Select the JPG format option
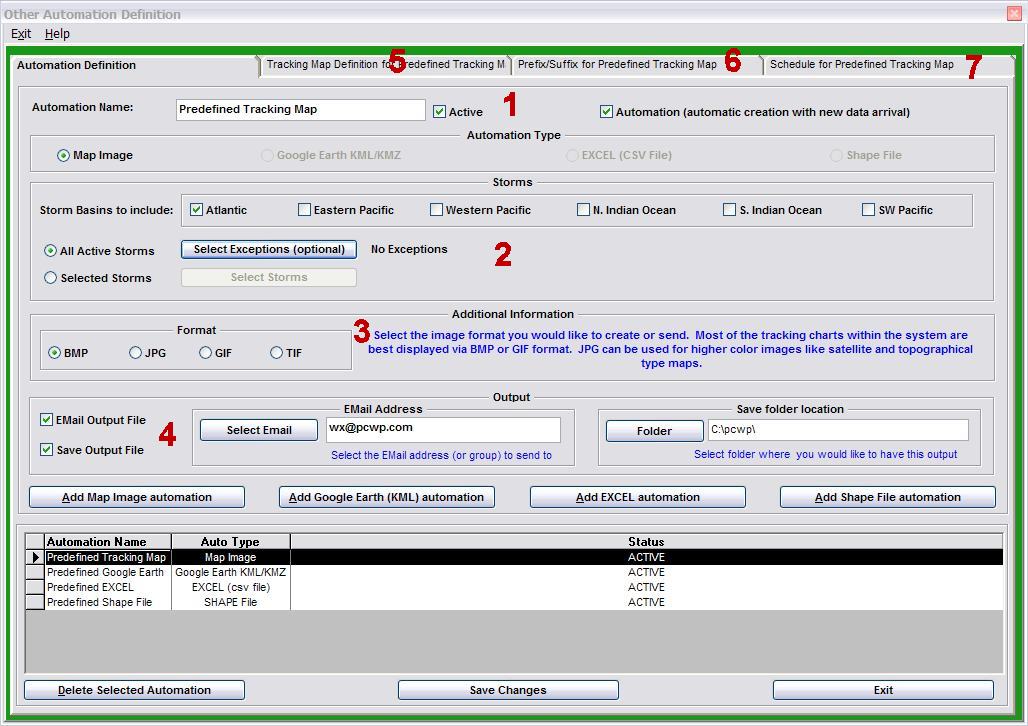This screenshot has width=1028, height=726. (x=135, y=353)
